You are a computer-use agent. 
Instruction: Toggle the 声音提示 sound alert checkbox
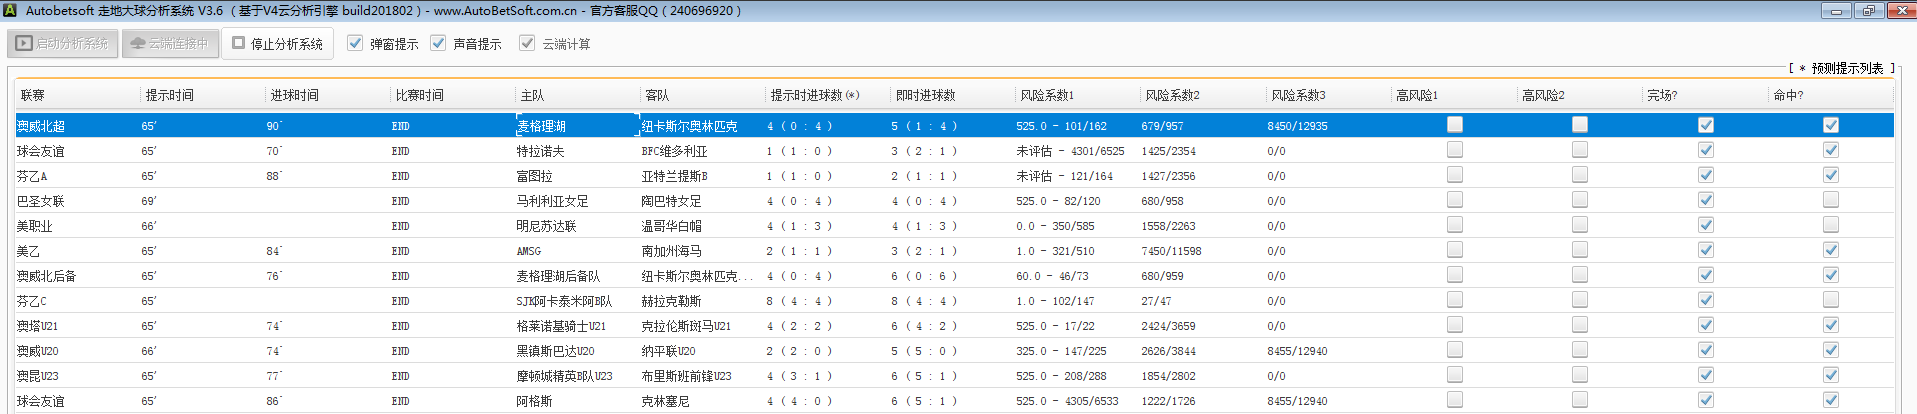coord(438,43)
